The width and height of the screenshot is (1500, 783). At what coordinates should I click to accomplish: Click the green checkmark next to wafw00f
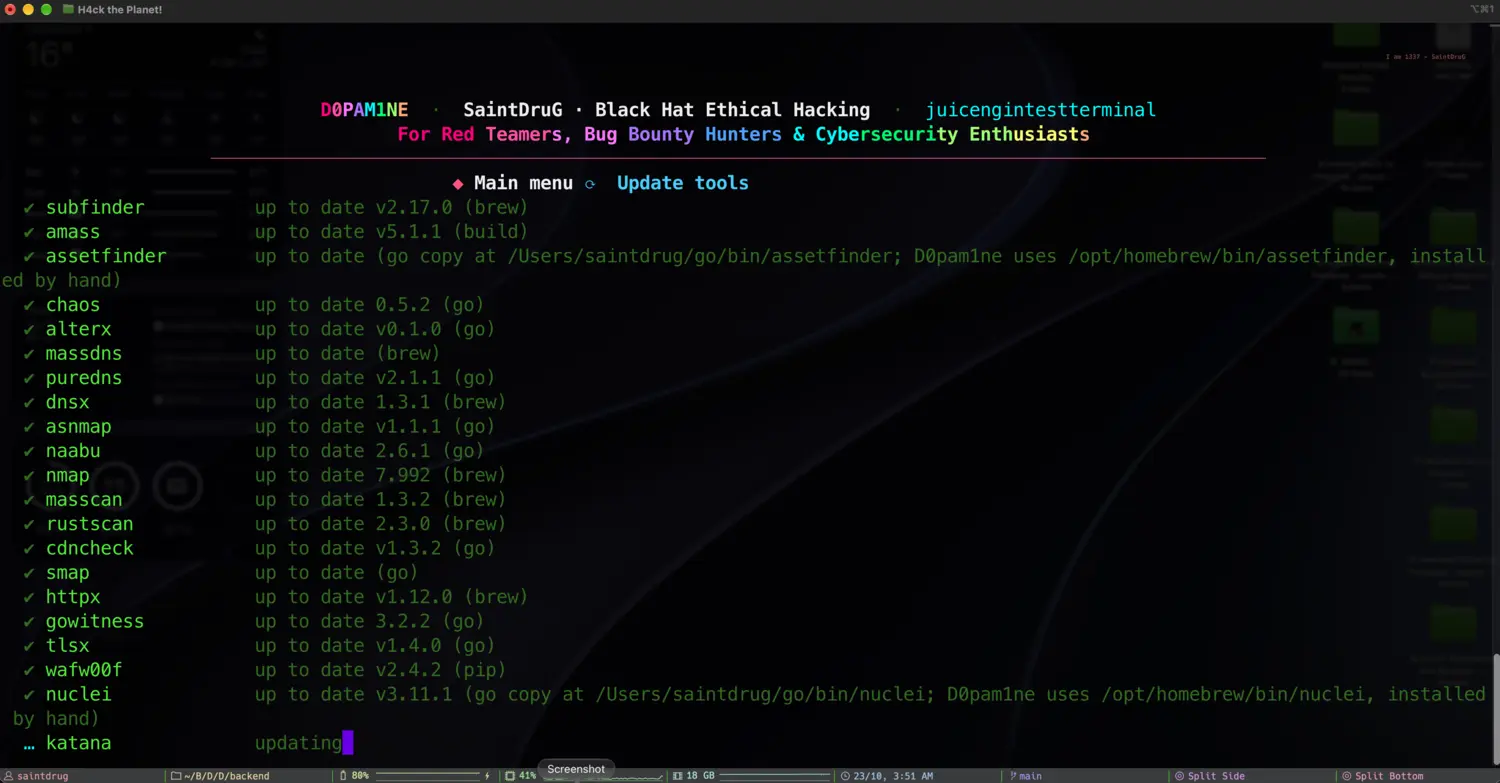(x=29, y=670)
